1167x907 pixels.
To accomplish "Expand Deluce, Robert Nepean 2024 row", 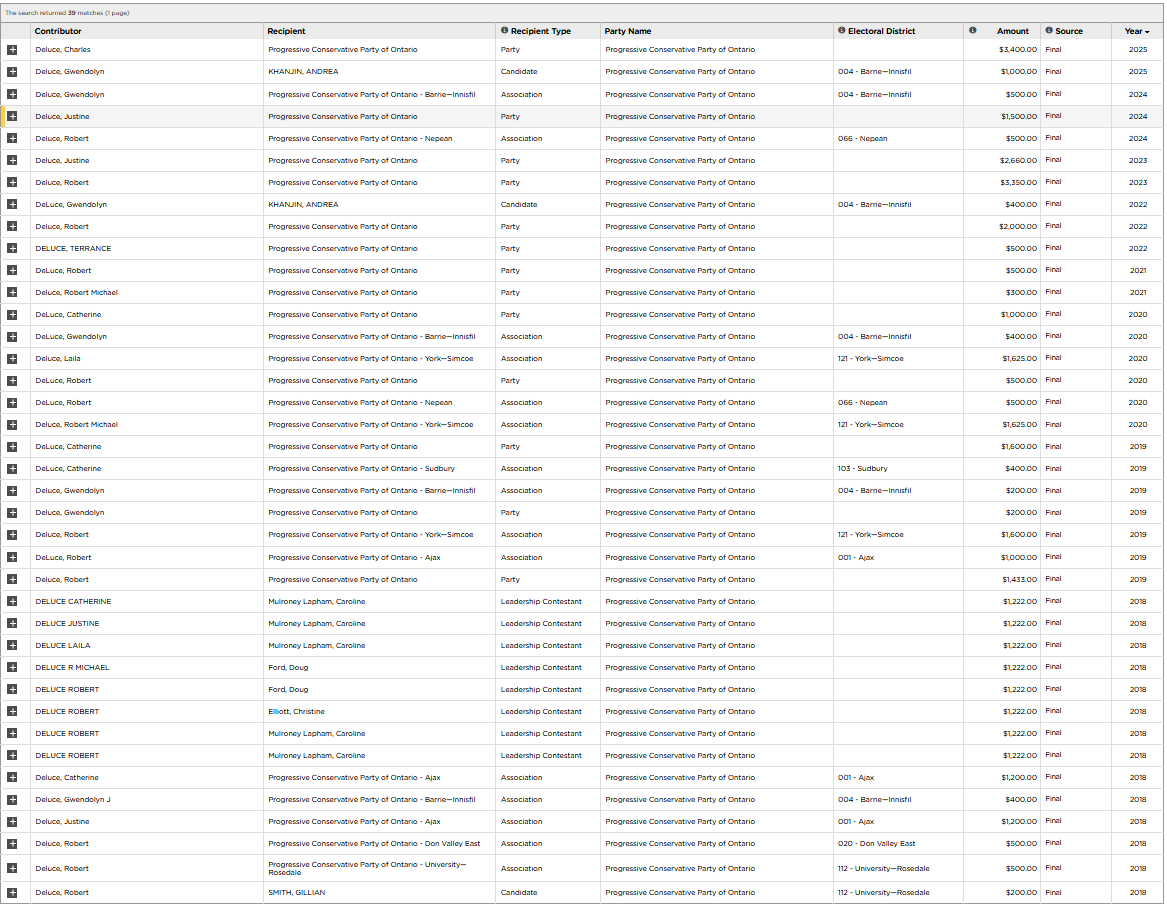I will pos(12,138).
